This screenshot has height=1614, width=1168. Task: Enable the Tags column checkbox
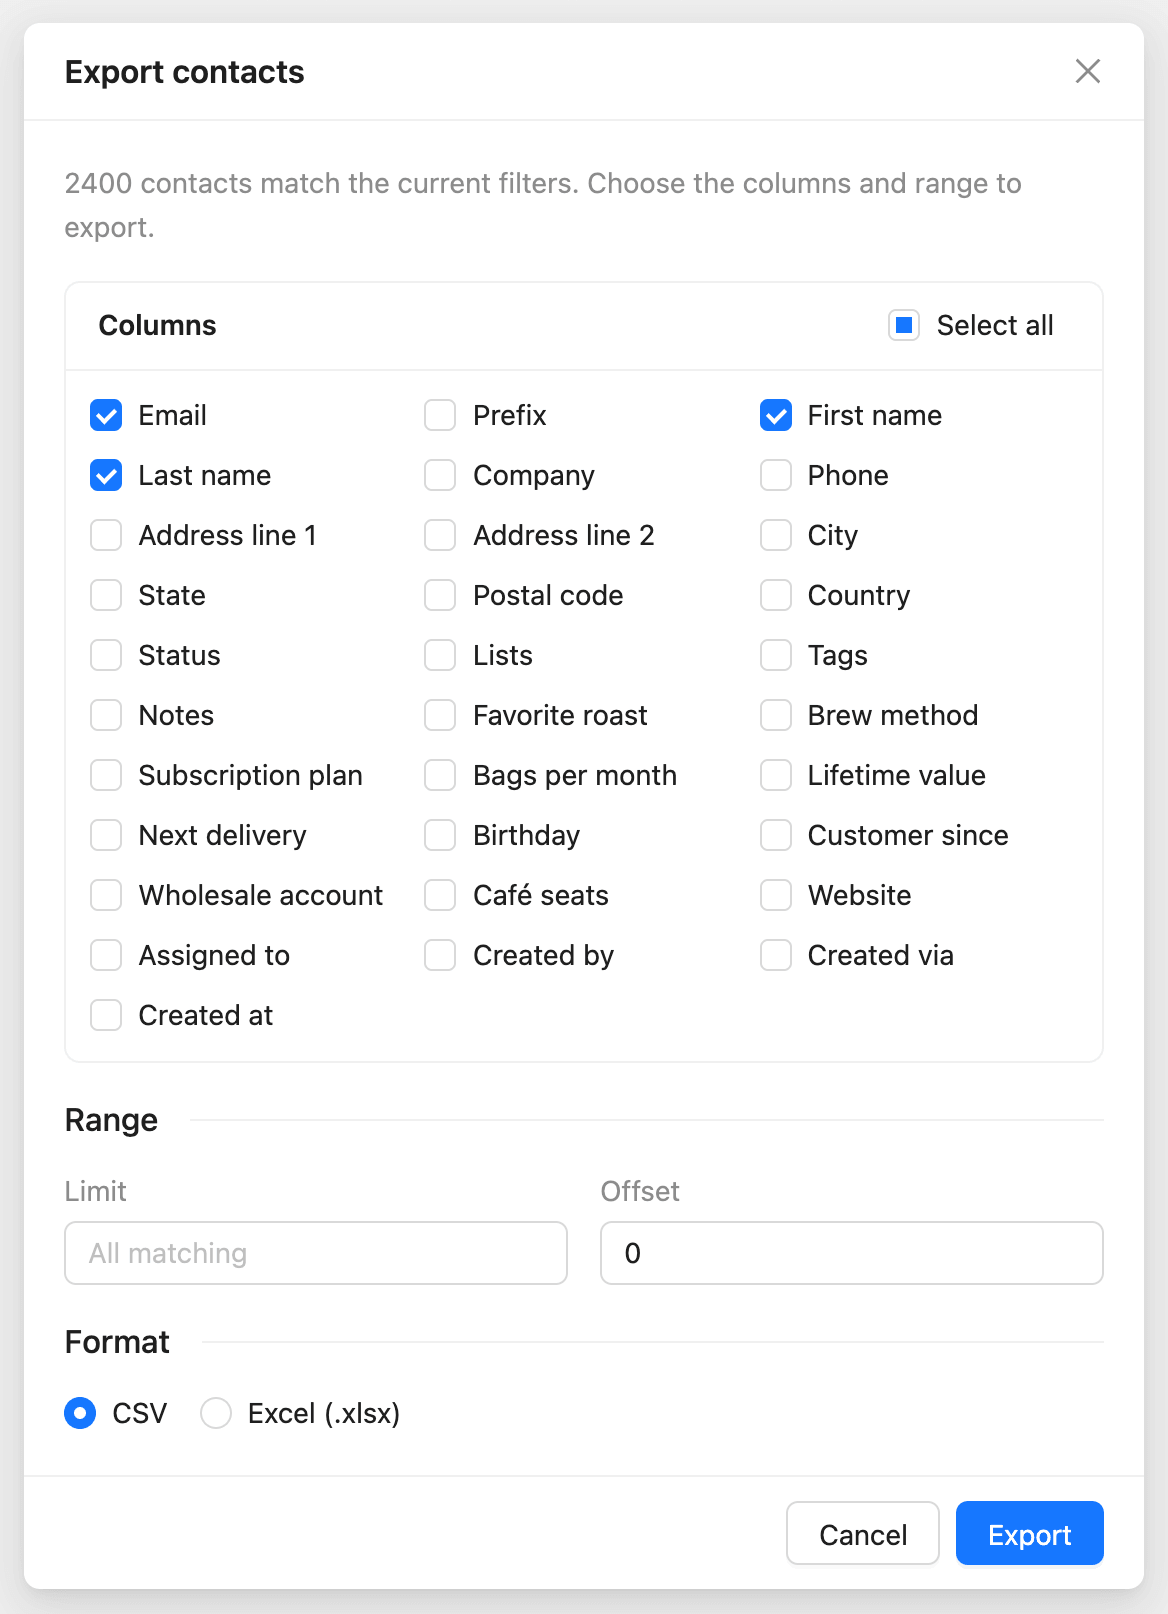776,655
